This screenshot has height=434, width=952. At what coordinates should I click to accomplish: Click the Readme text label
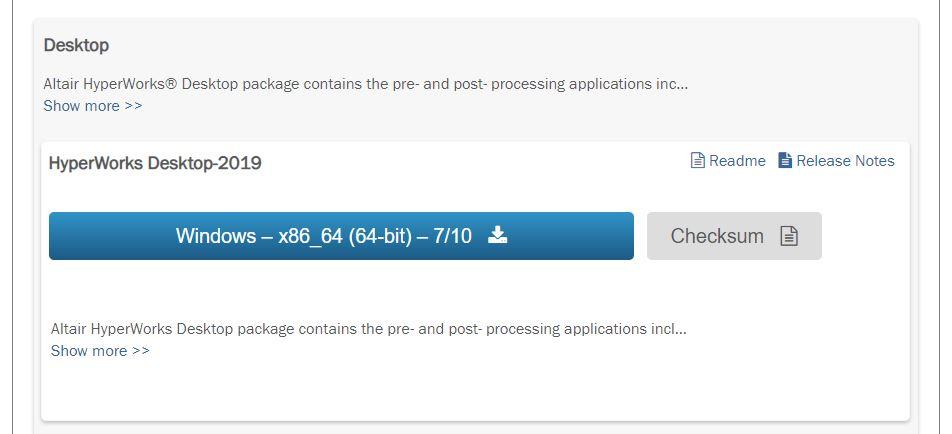point(737,161)
